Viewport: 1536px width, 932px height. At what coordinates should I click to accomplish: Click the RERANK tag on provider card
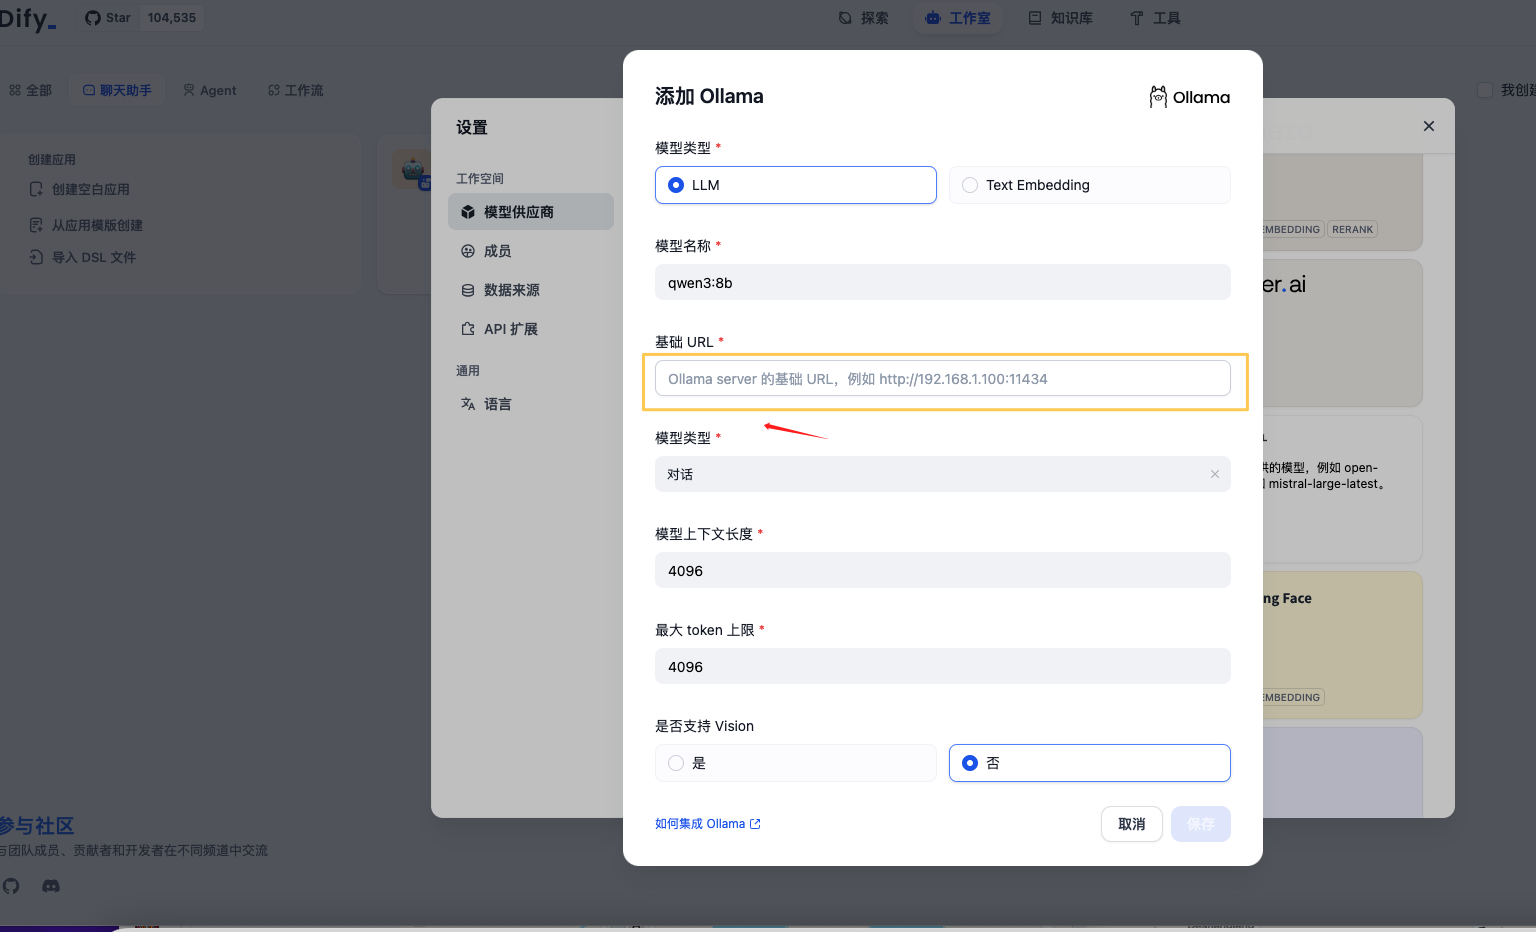point(1352,229)
